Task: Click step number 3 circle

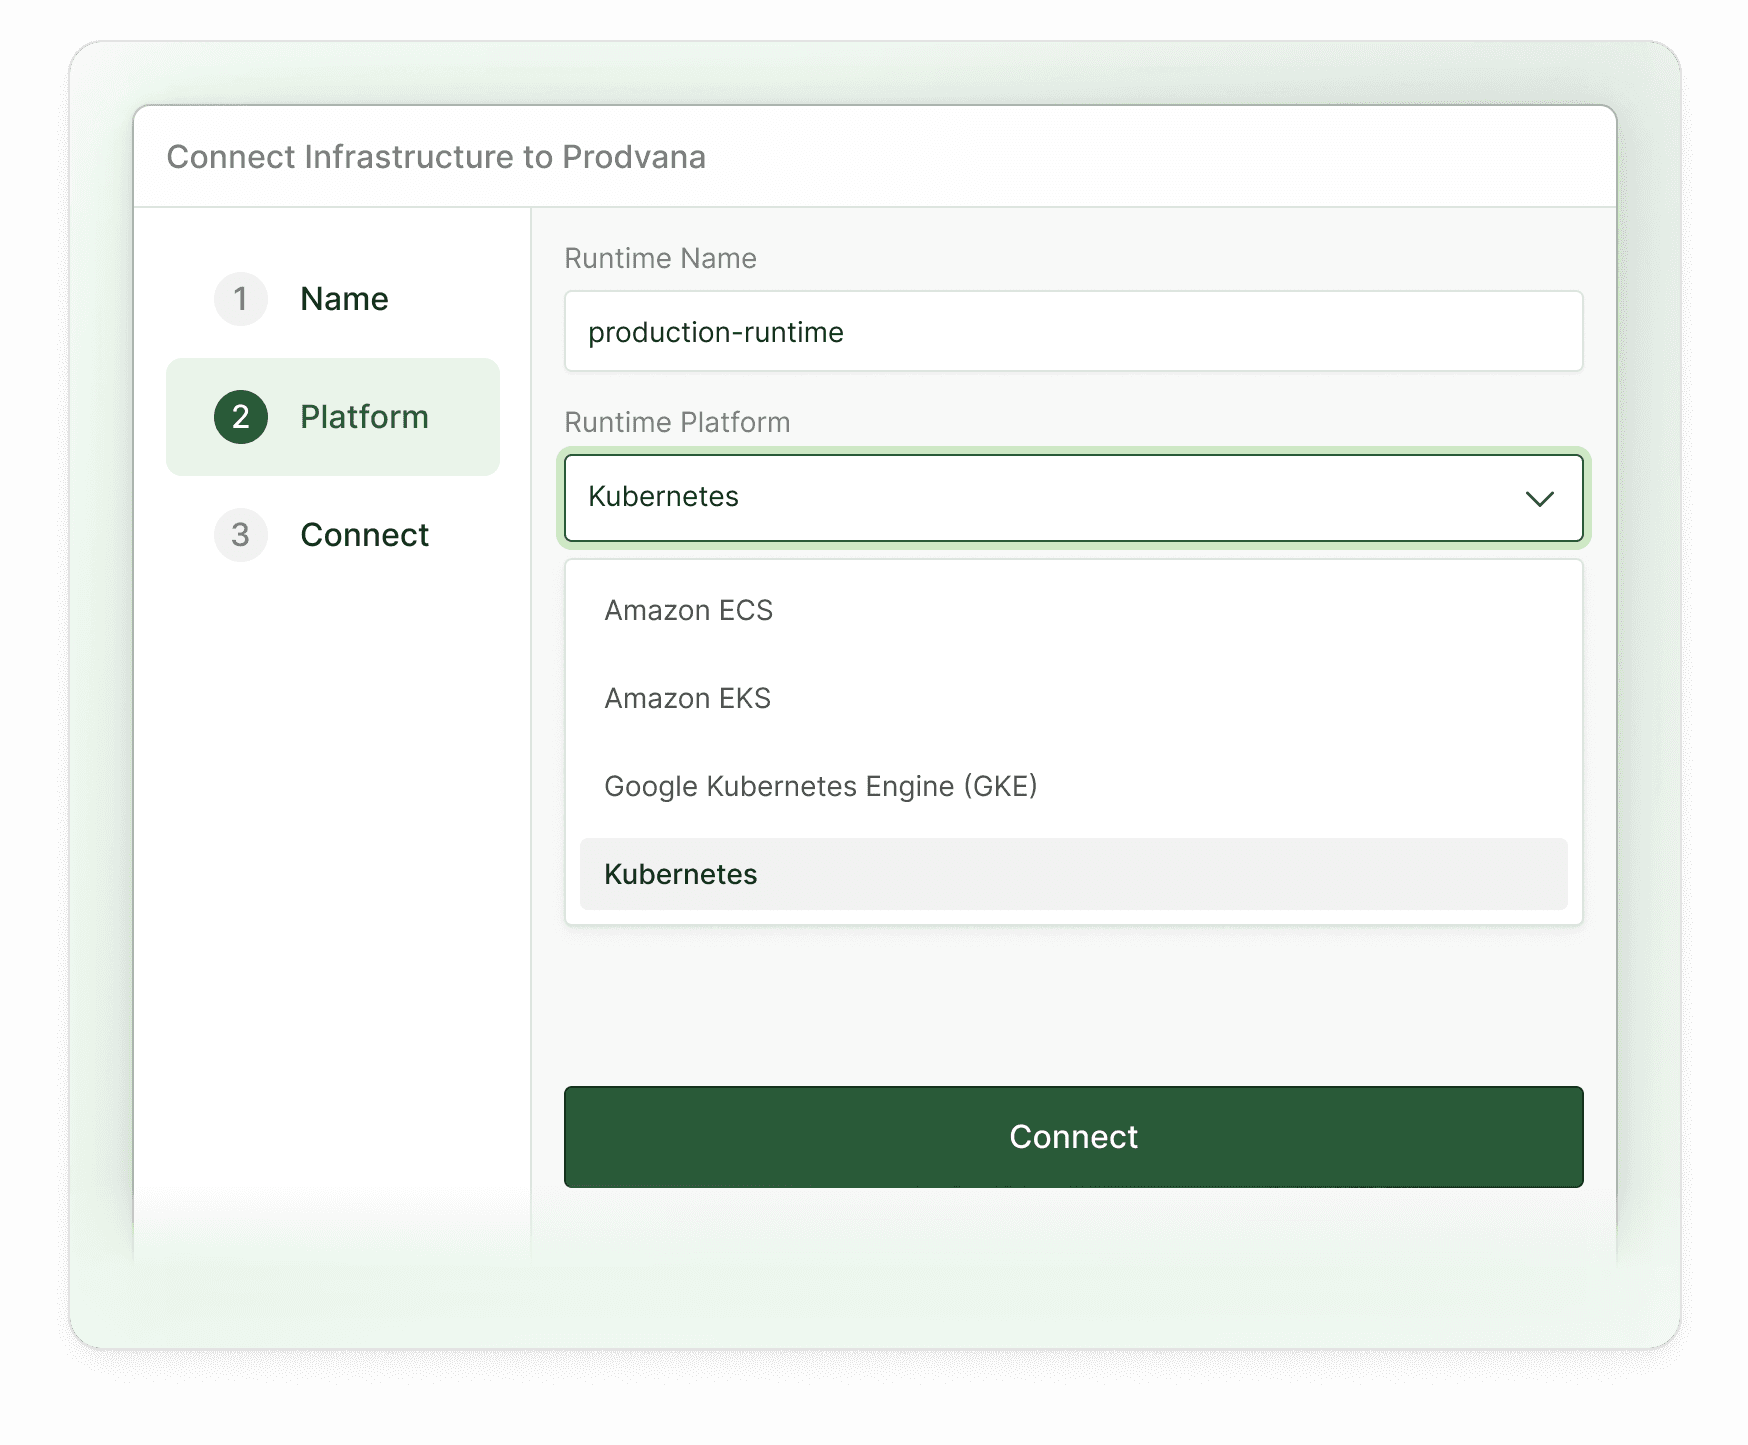Action: pos(241,535)
